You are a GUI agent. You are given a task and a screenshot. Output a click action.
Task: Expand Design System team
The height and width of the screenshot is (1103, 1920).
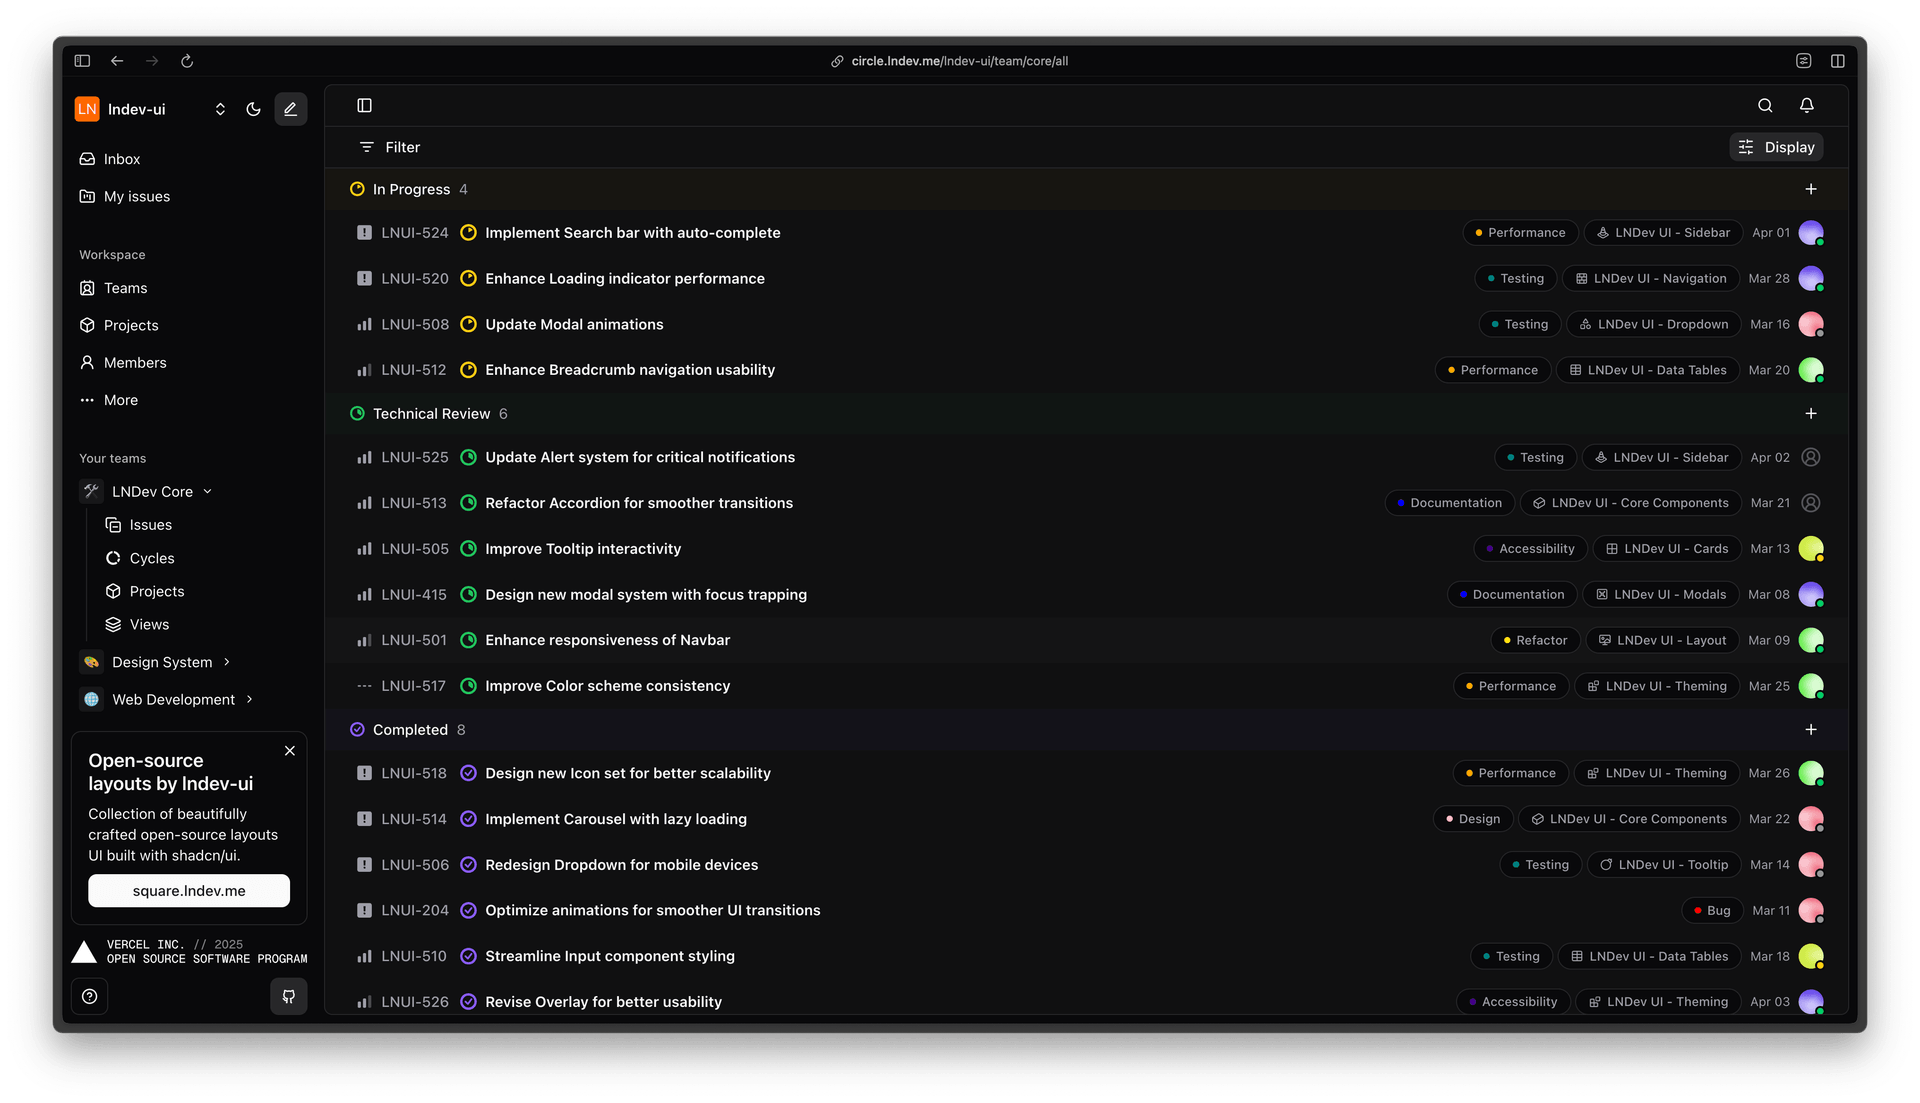227,662
